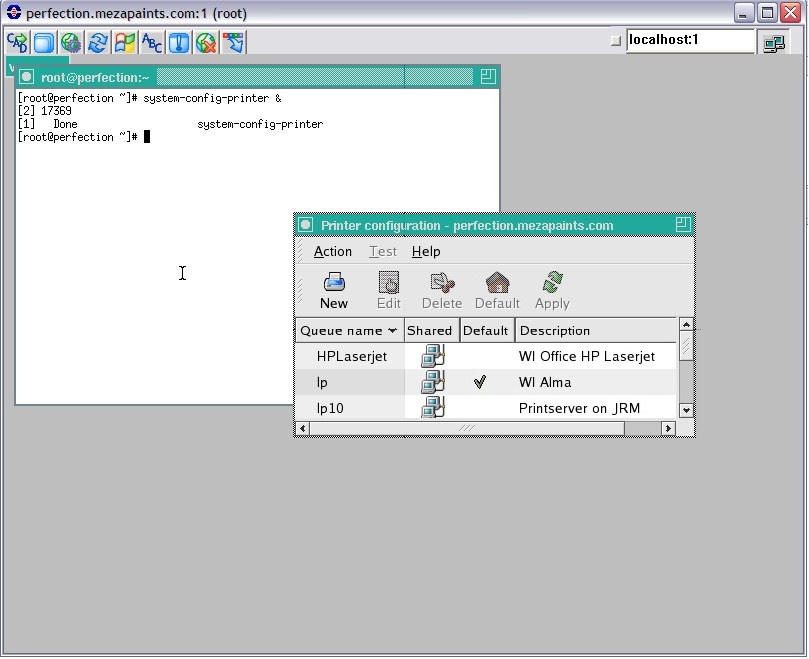Click the disconnect globe with red X icon

coord(206,42)
